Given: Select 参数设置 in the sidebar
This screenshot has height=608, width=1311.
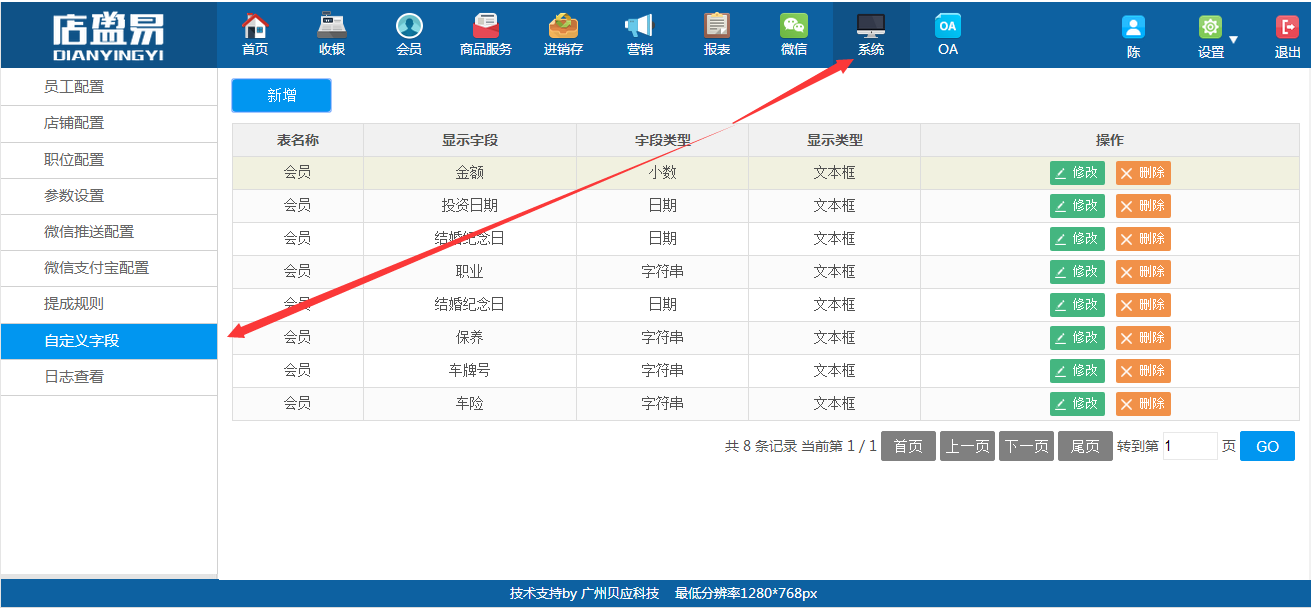Looking at the screenshot, I should click(x=109, y=196).
